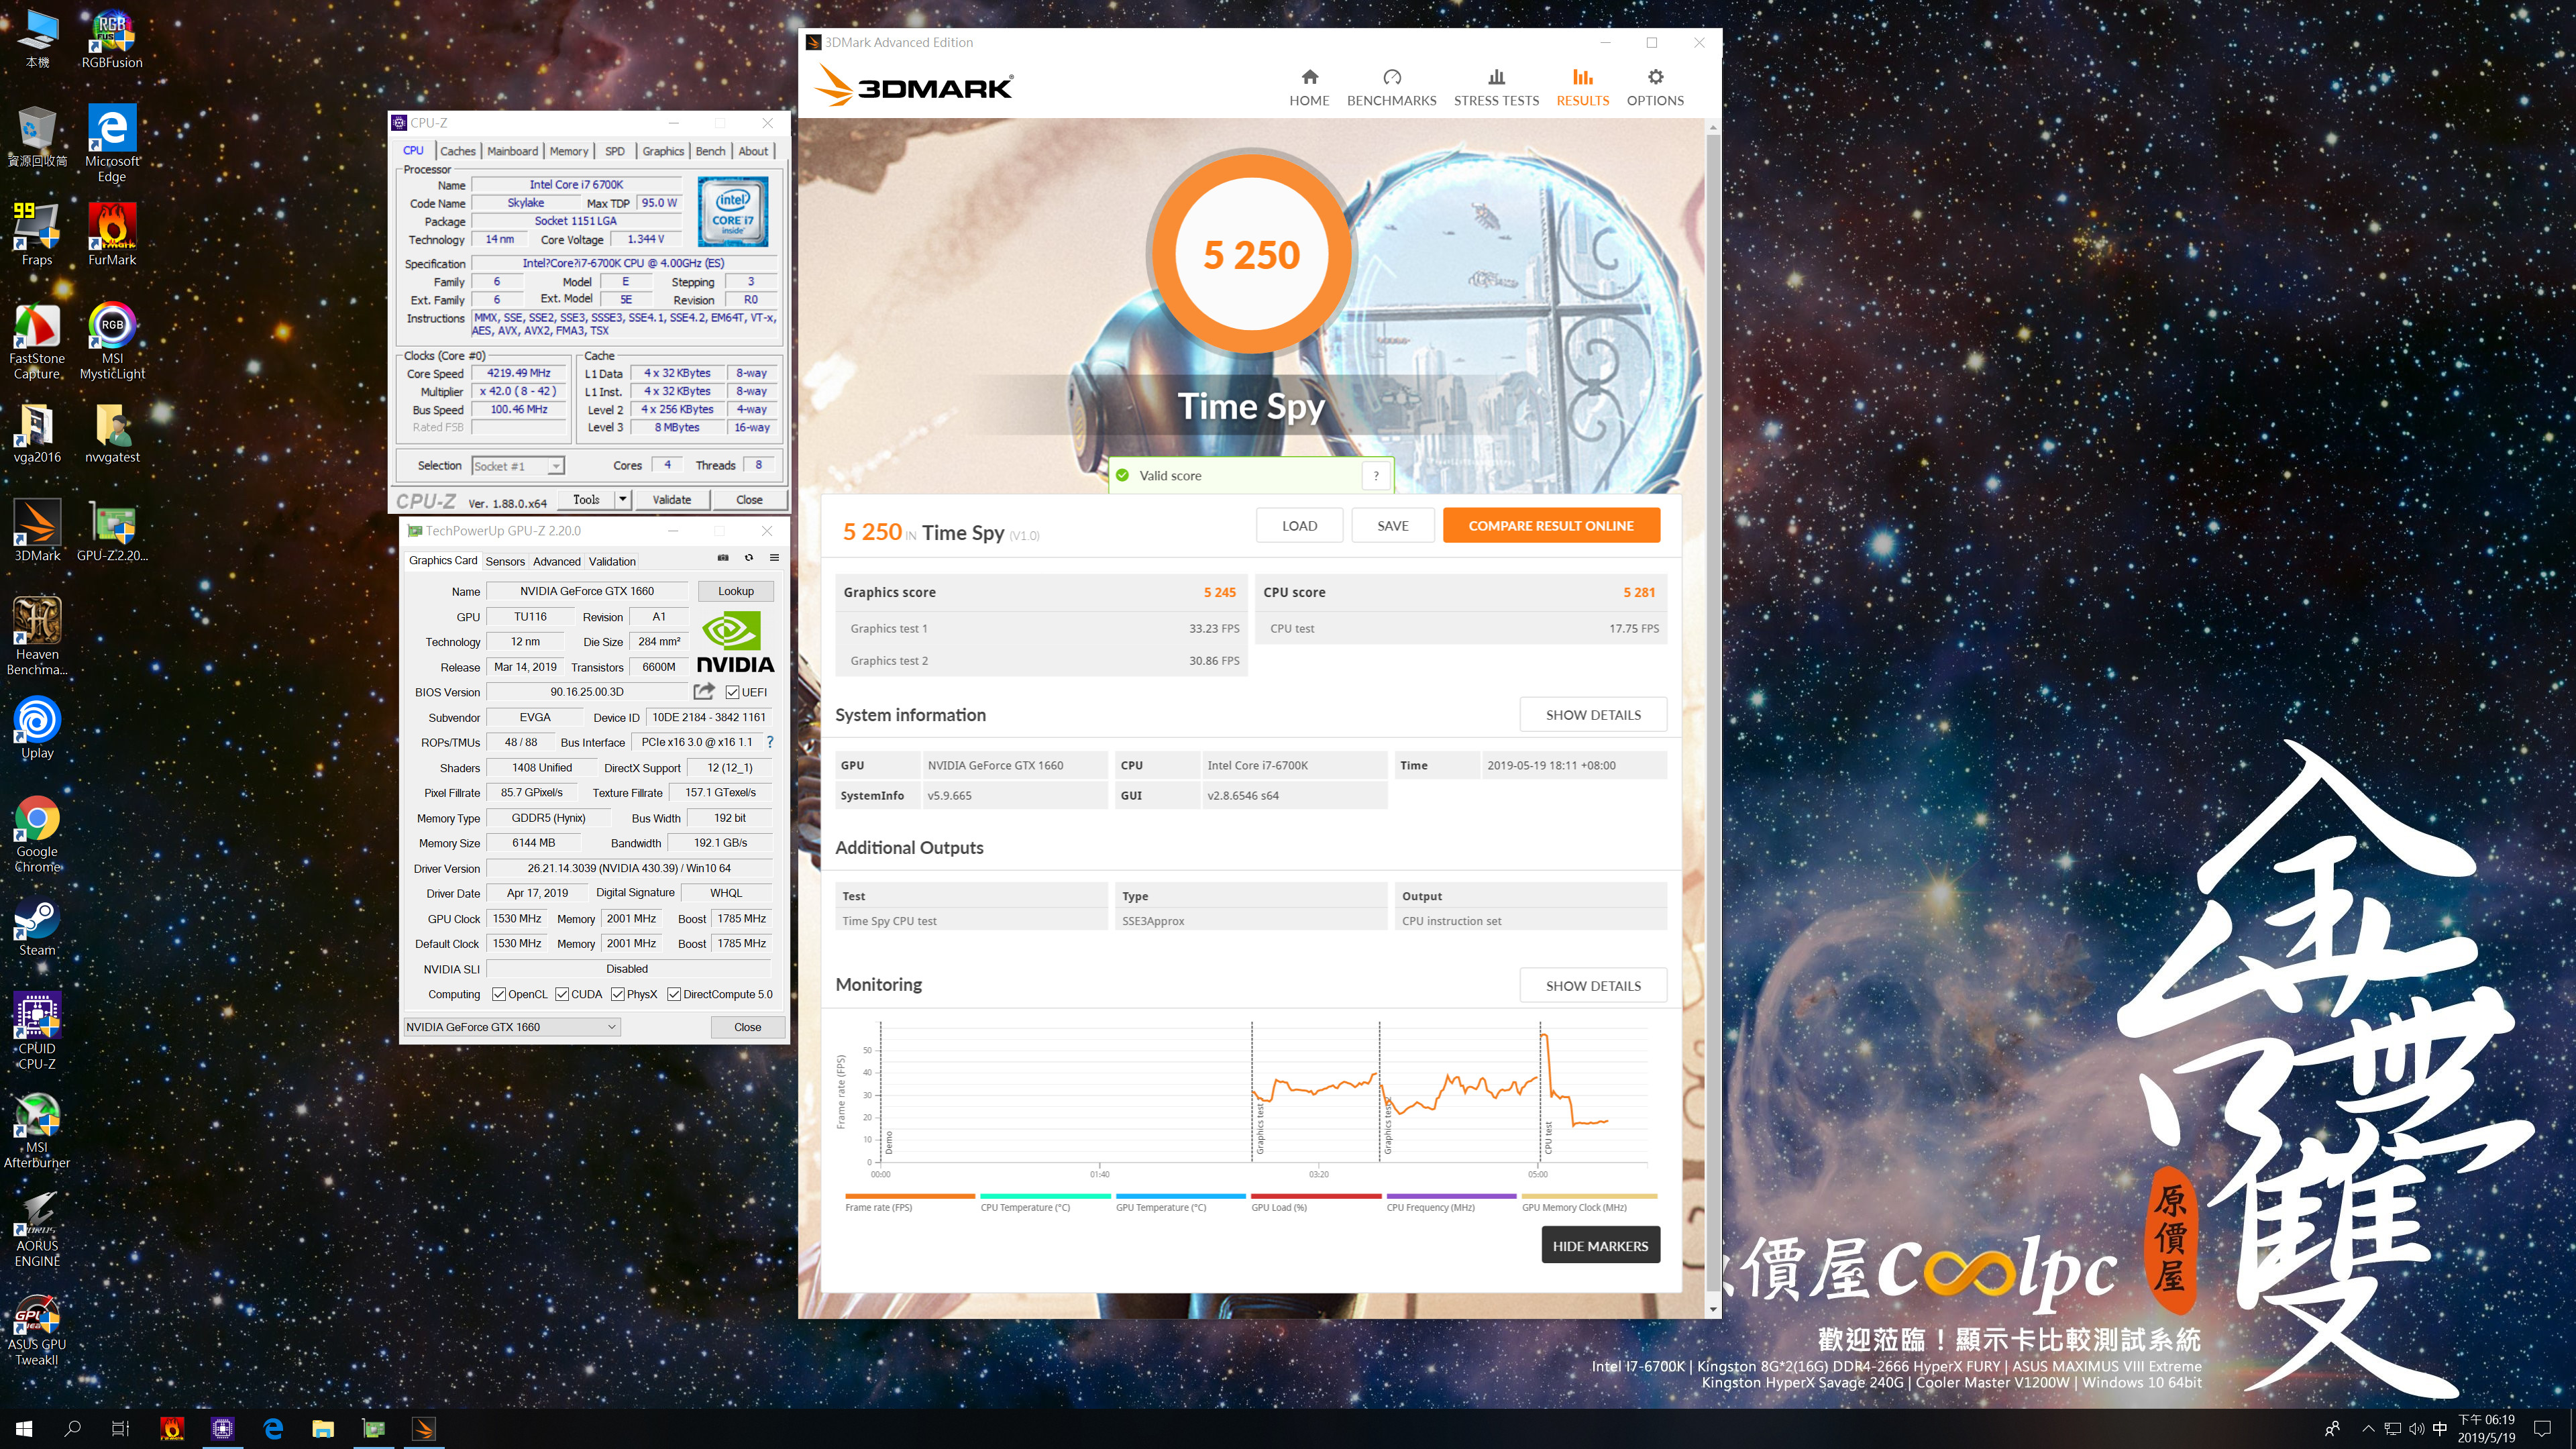Click CPU test marker in monitoring chart
The image size is (2576, 1449).
1548,1138
